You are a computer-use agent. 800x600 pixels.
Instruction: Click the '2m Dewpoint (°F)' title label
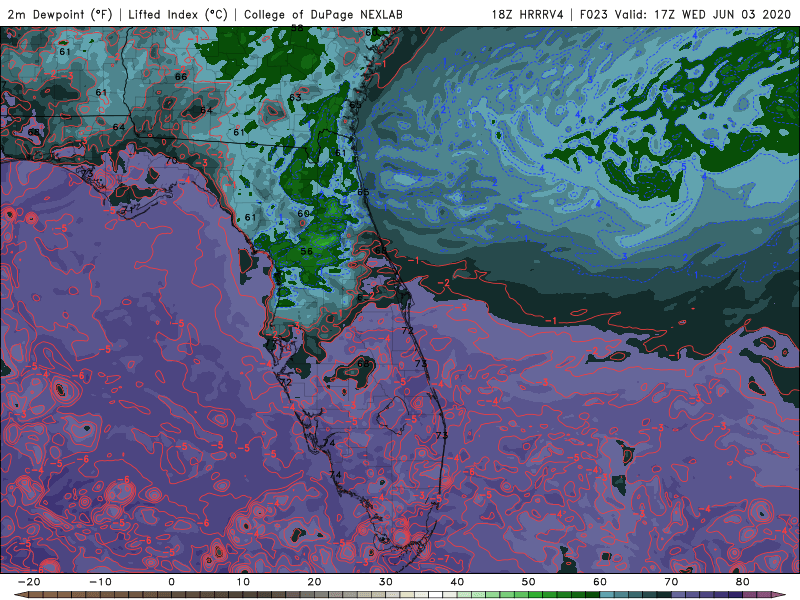(x=60, y=14)
